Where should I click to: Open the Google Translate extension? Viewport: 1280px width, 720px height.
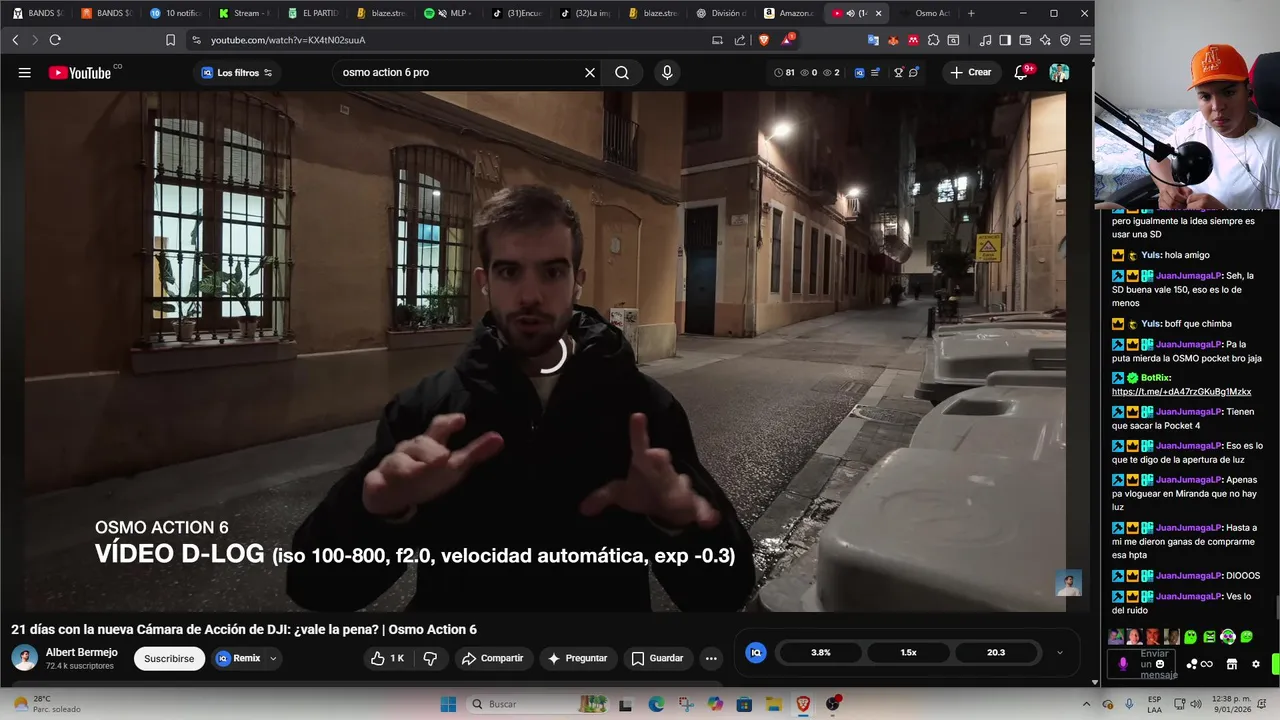point(873,40)
